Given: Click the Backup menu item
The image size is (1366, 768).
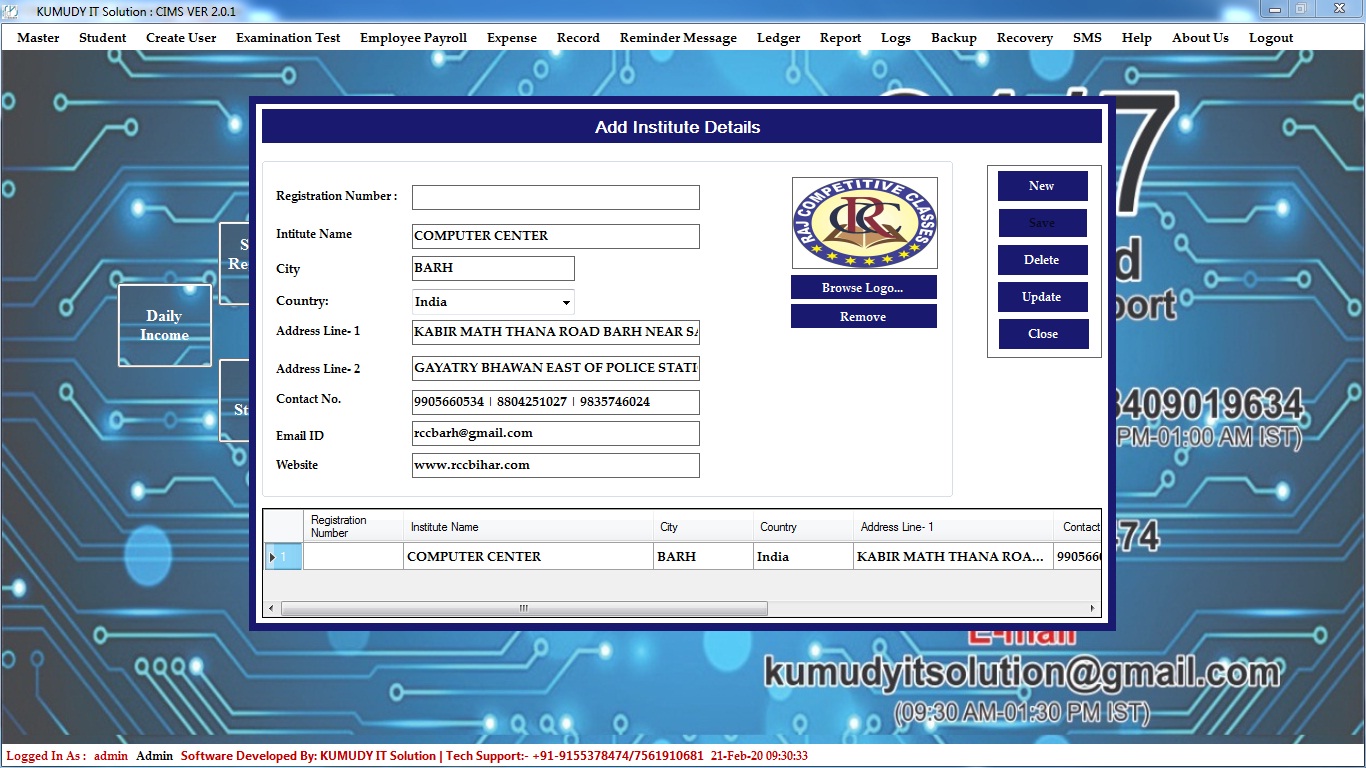Looking at the screenshot, I should pos(953,38).
